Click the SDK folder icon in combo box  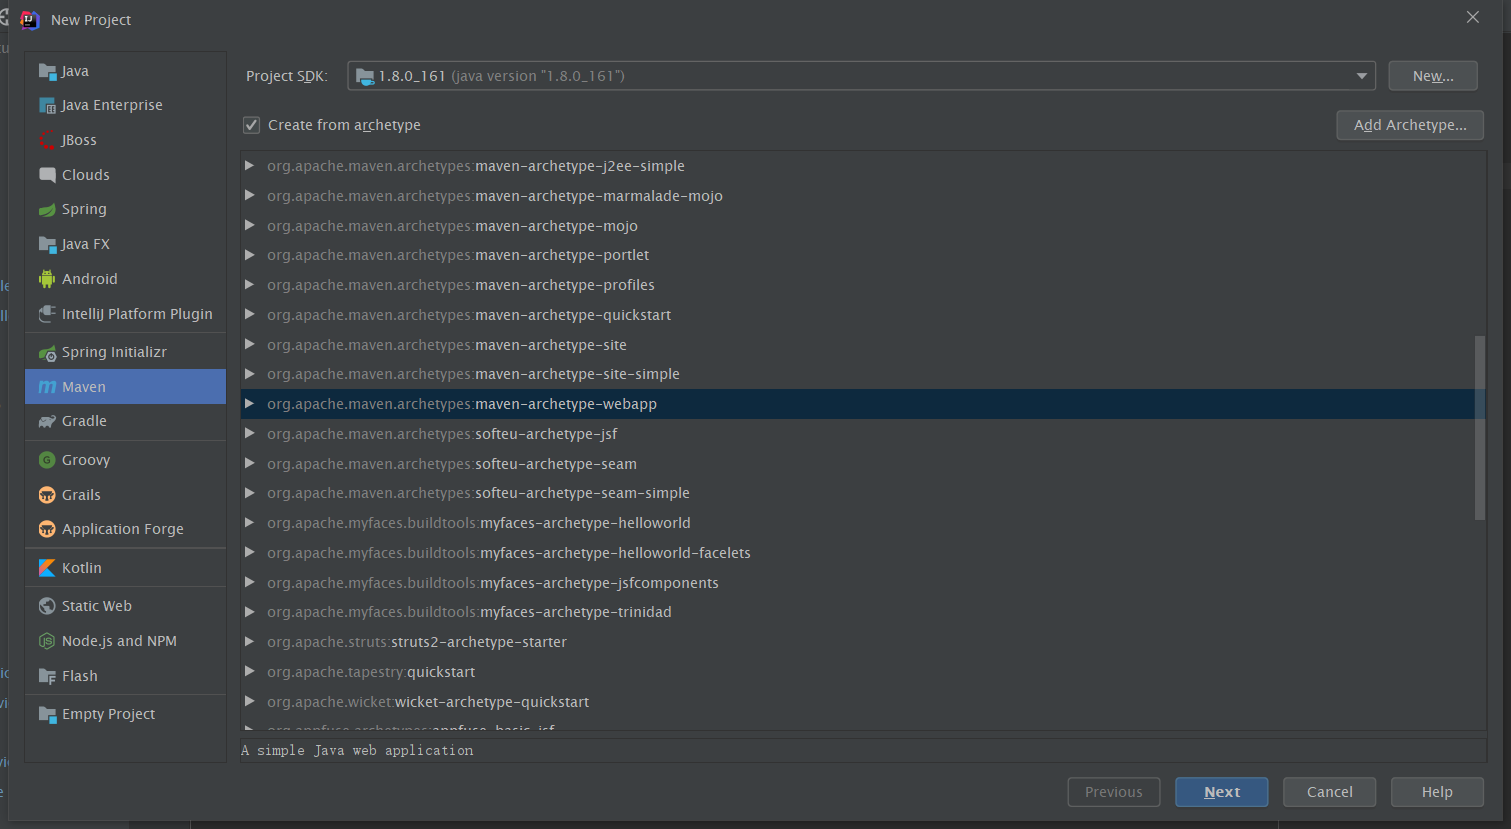tap(365, 76)
